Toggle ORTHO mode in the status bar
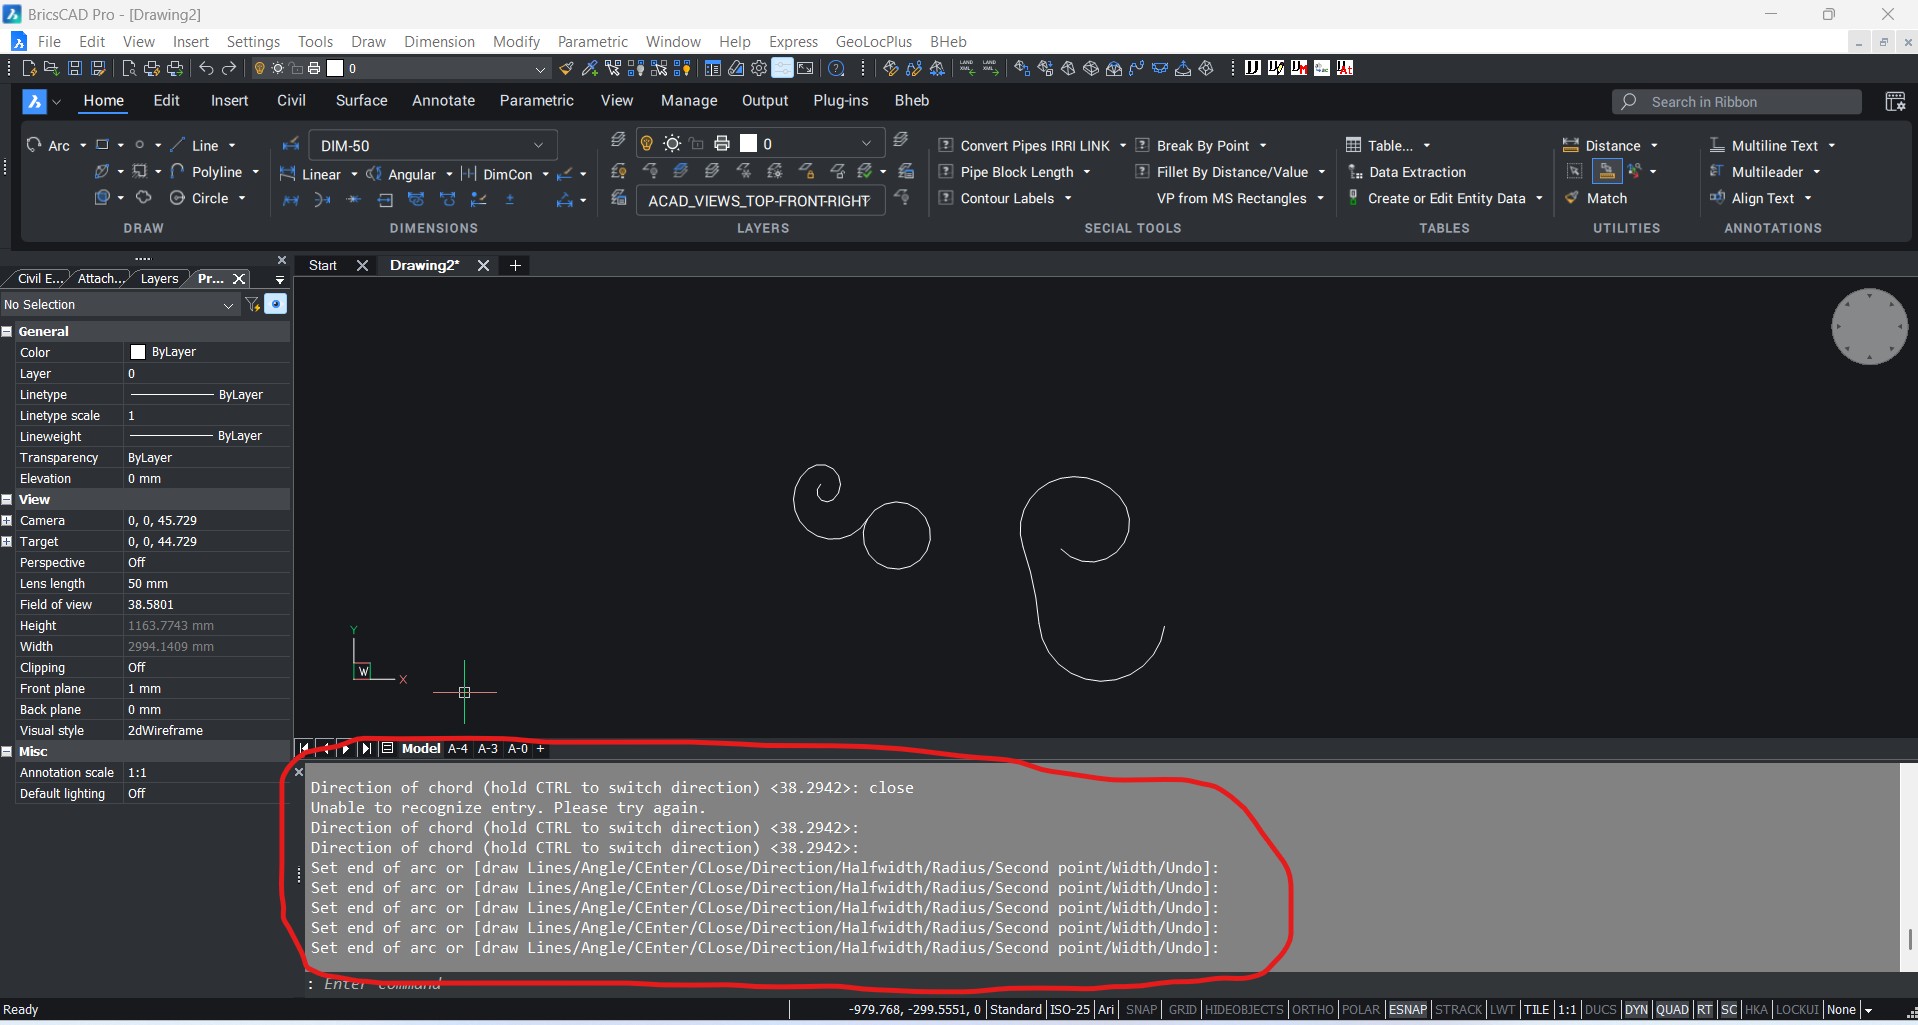The width and height of the screenshot is (1918, 1025). point(1312,1009)
